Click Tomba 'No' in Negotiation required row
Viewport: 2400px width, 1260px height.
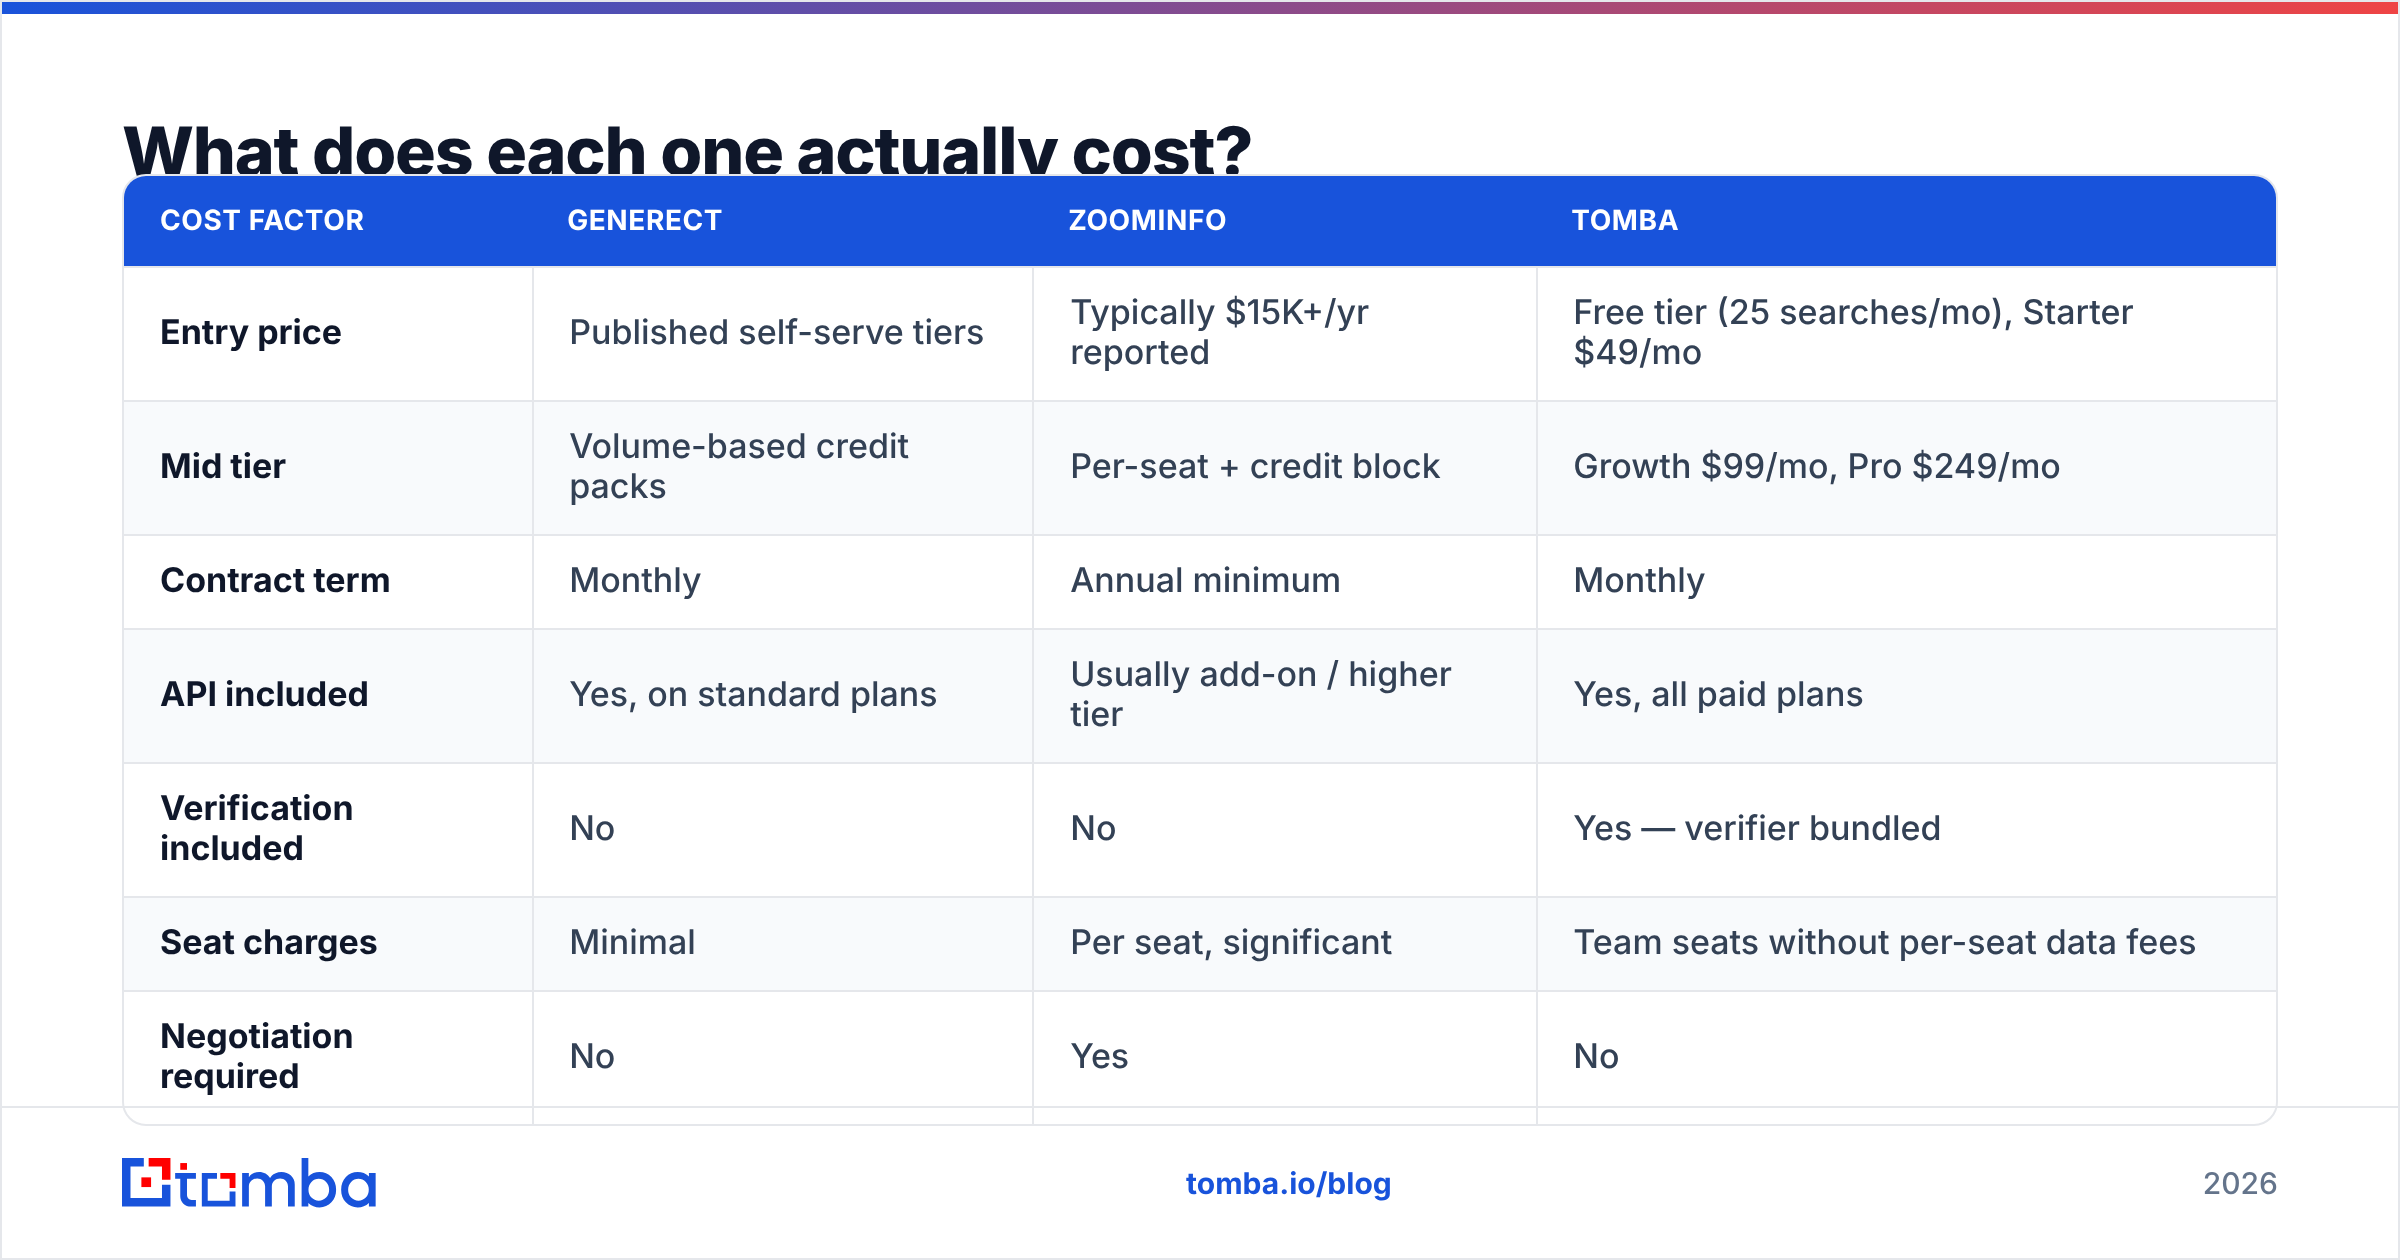(1596, 1056)
